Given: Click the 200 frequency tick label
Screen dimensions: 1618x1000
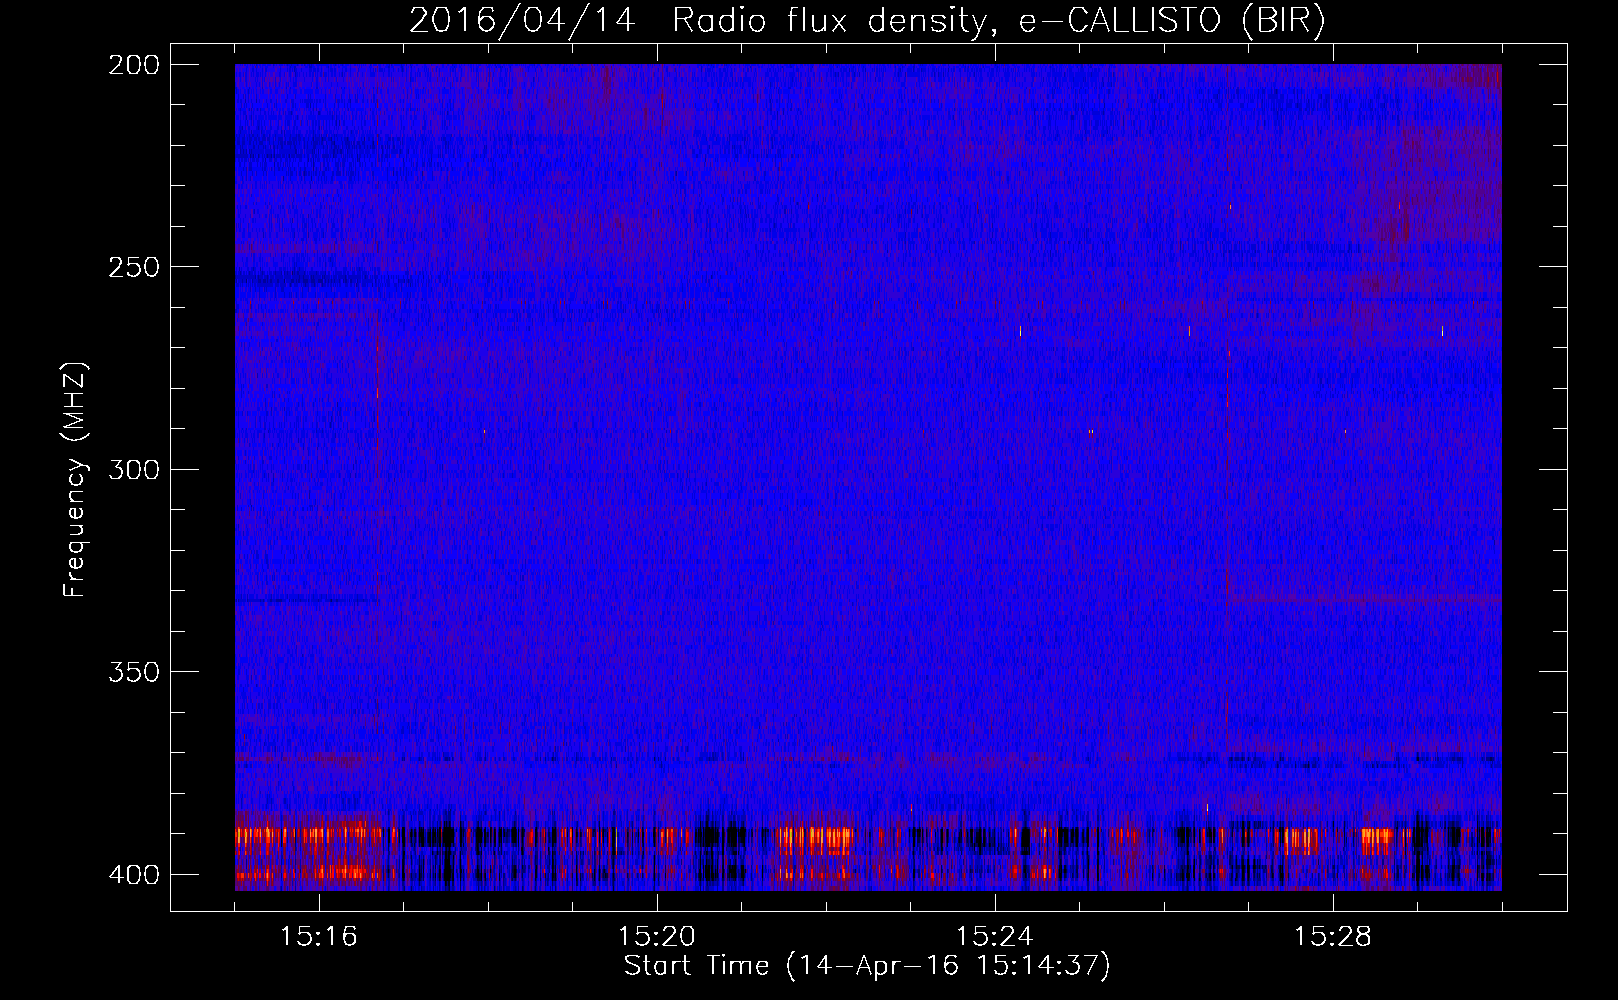Looking at the screenshot, I should (134, 65).
